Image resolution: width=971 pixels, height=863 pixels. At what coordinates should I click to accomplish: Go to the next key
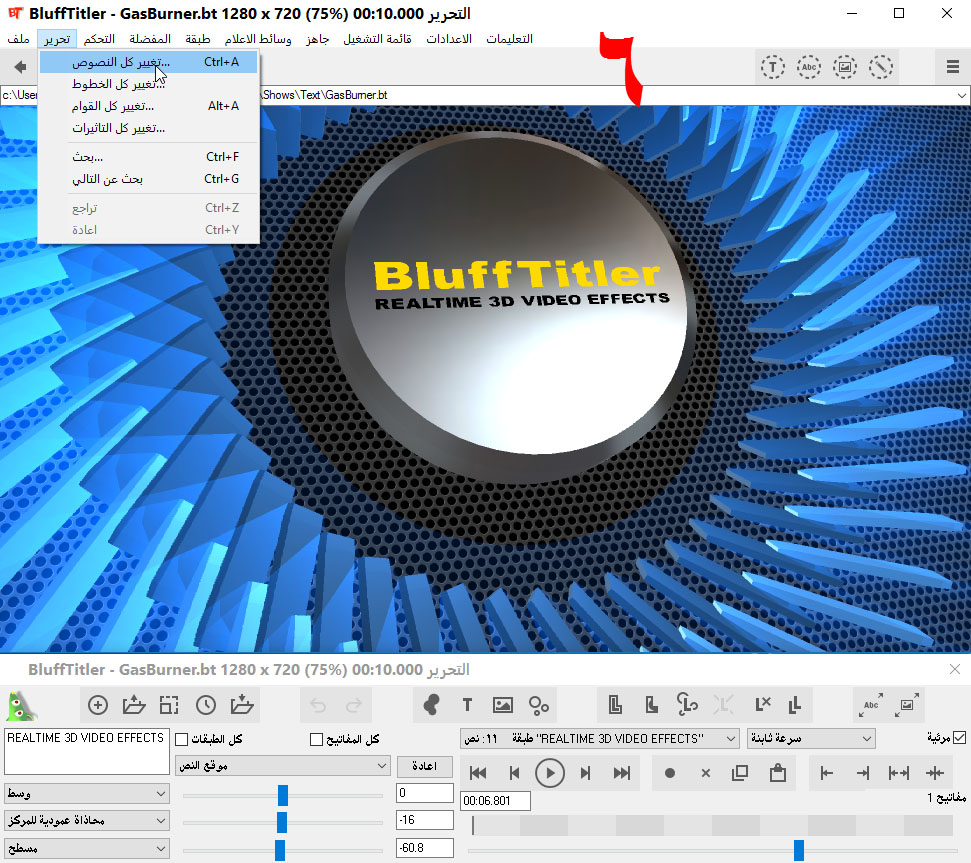tap(585, 773)
